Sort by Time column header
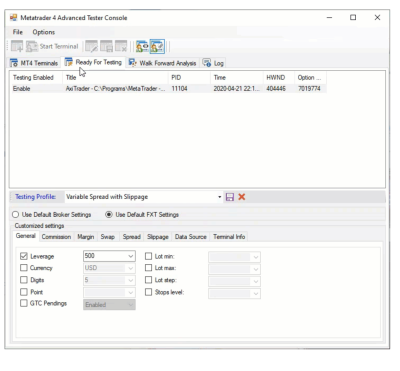Viewport: 400px width, 371px height. (237, 78)
